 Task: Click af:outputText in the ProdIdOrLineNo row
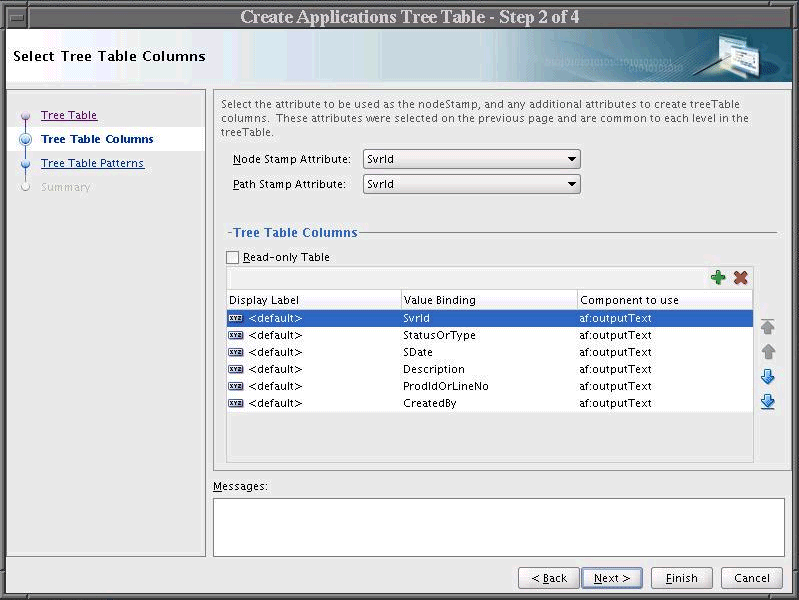615,386
